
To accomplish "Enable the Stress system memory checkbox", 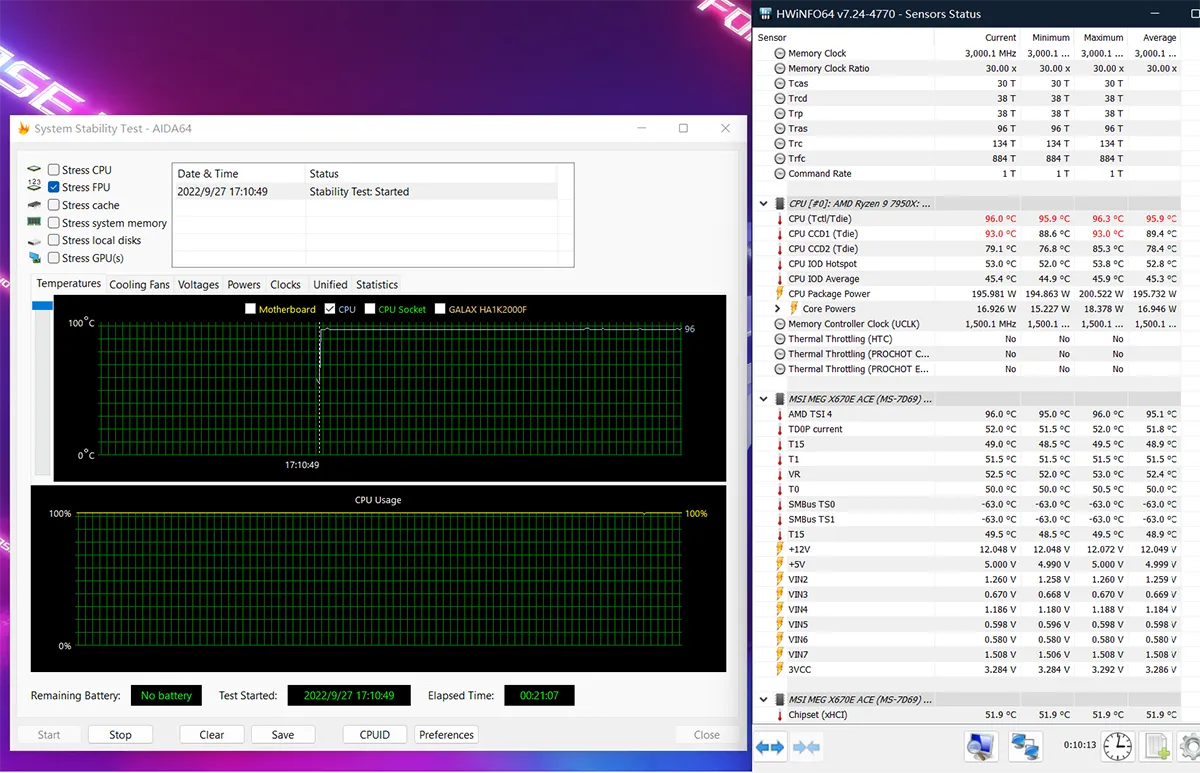I will click(x=54, y=223).
